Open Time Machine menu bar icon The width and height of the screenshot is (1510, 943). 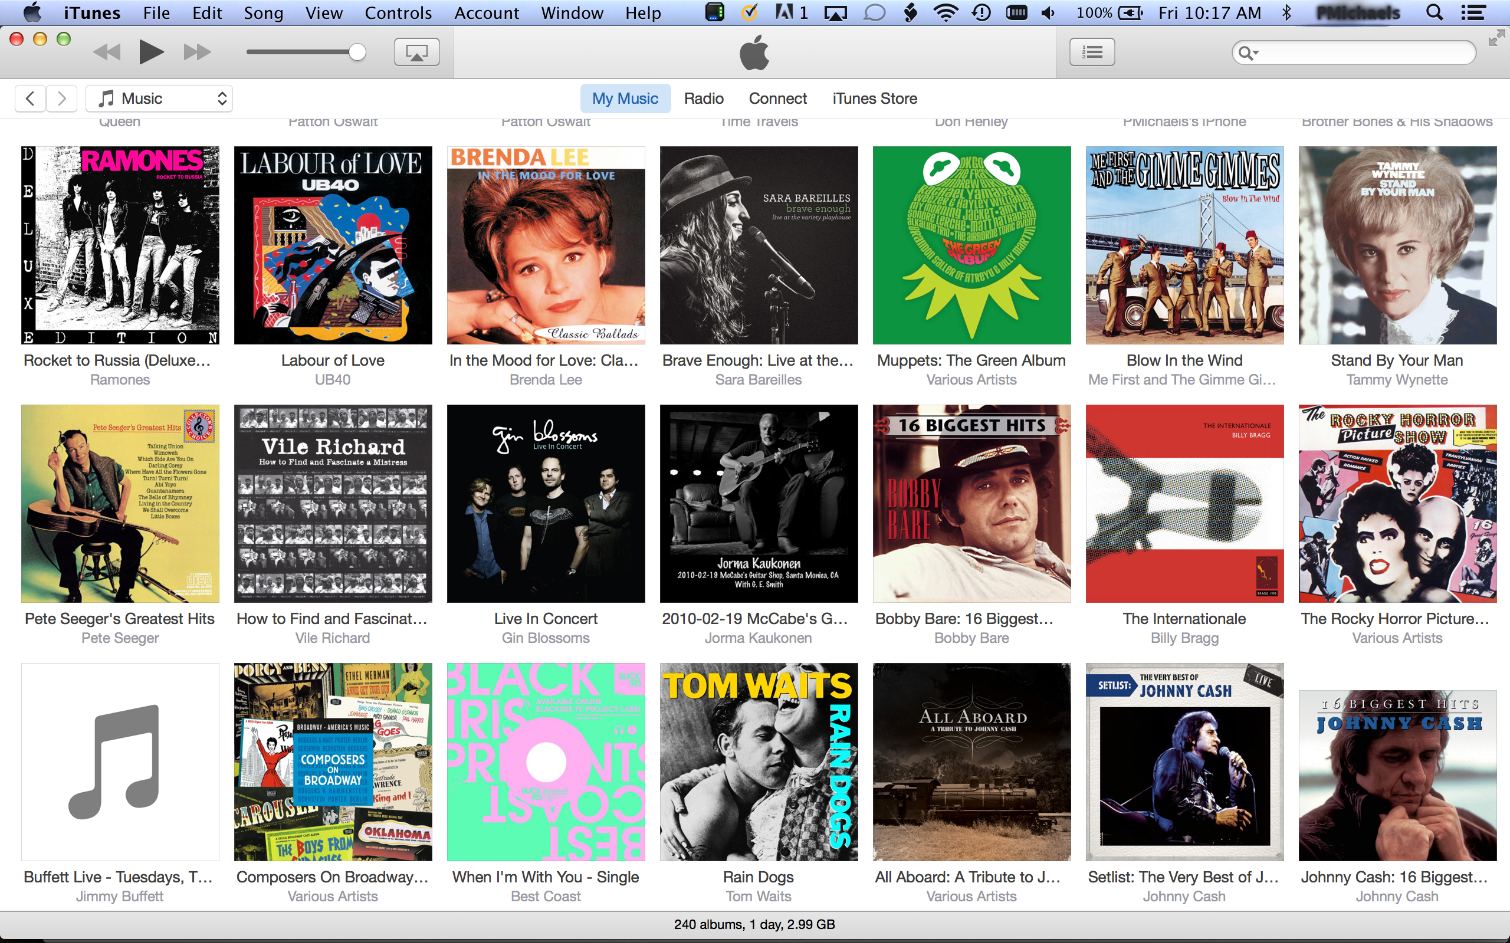[981, 13]
